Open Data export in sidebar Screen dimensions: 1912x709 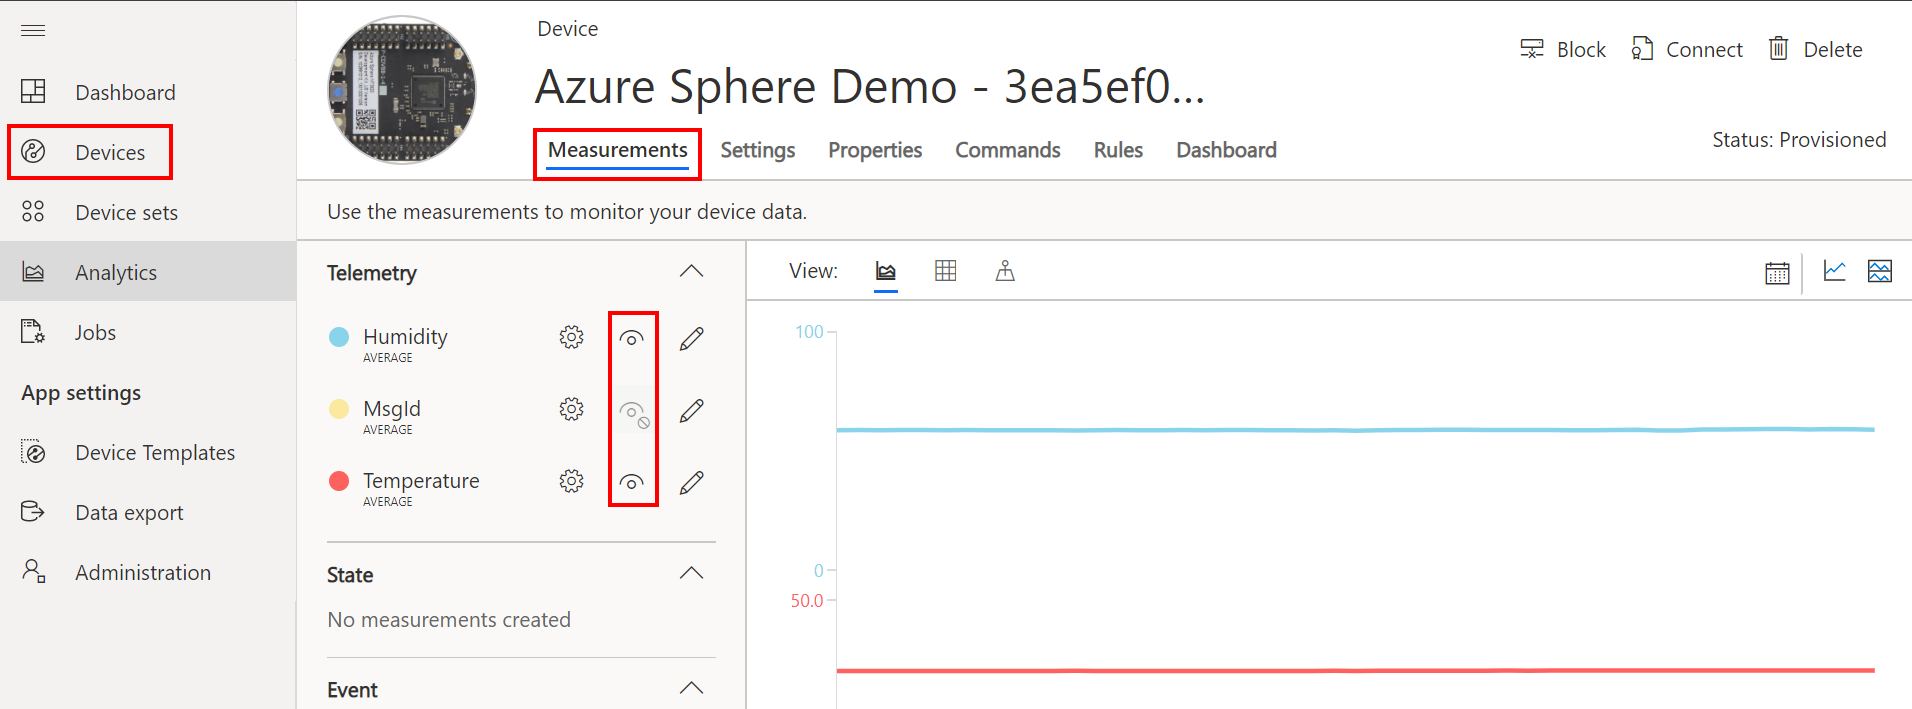[x=129, y=512]
